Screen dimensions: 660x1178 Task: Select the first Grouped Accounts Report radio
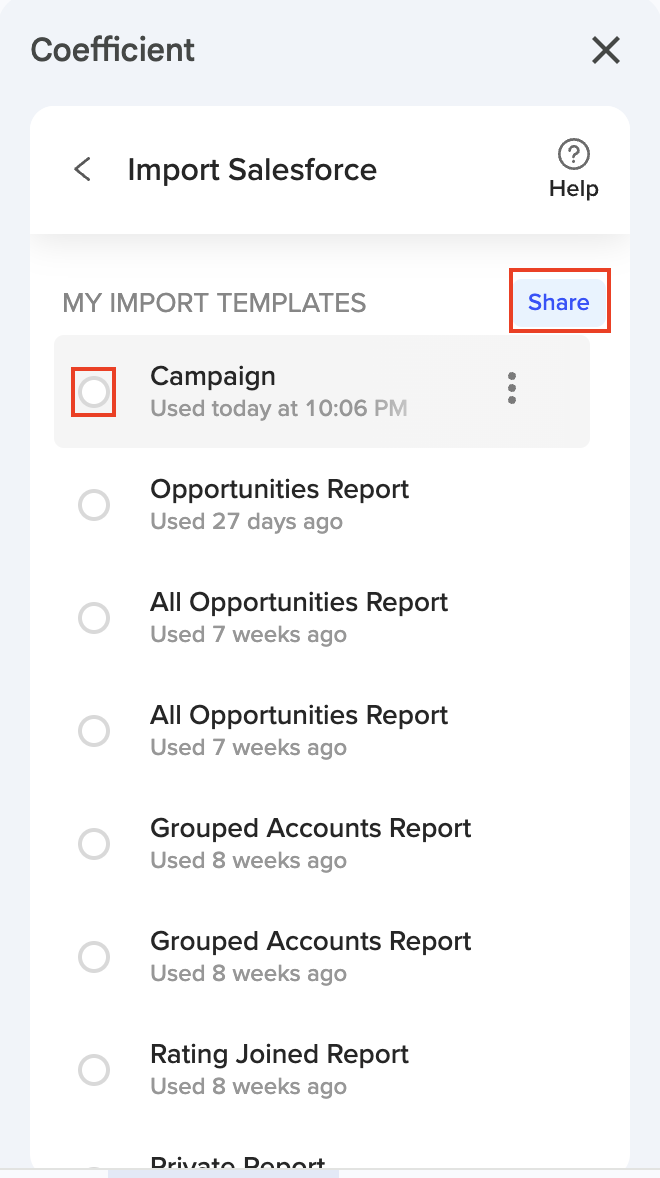click(x=94, y=844)
